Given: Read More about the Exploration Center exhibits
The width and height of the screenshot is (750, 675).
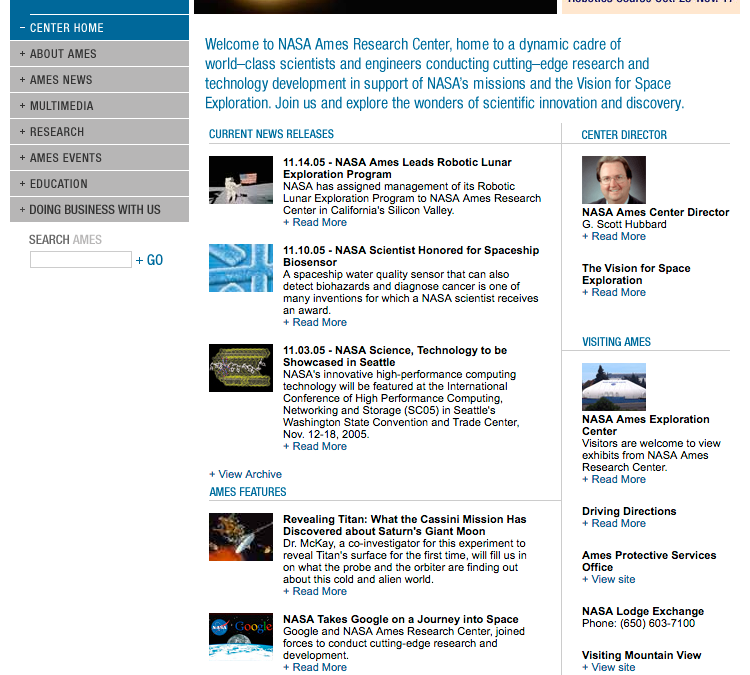Looking at the screenshot, I should 614,479.
